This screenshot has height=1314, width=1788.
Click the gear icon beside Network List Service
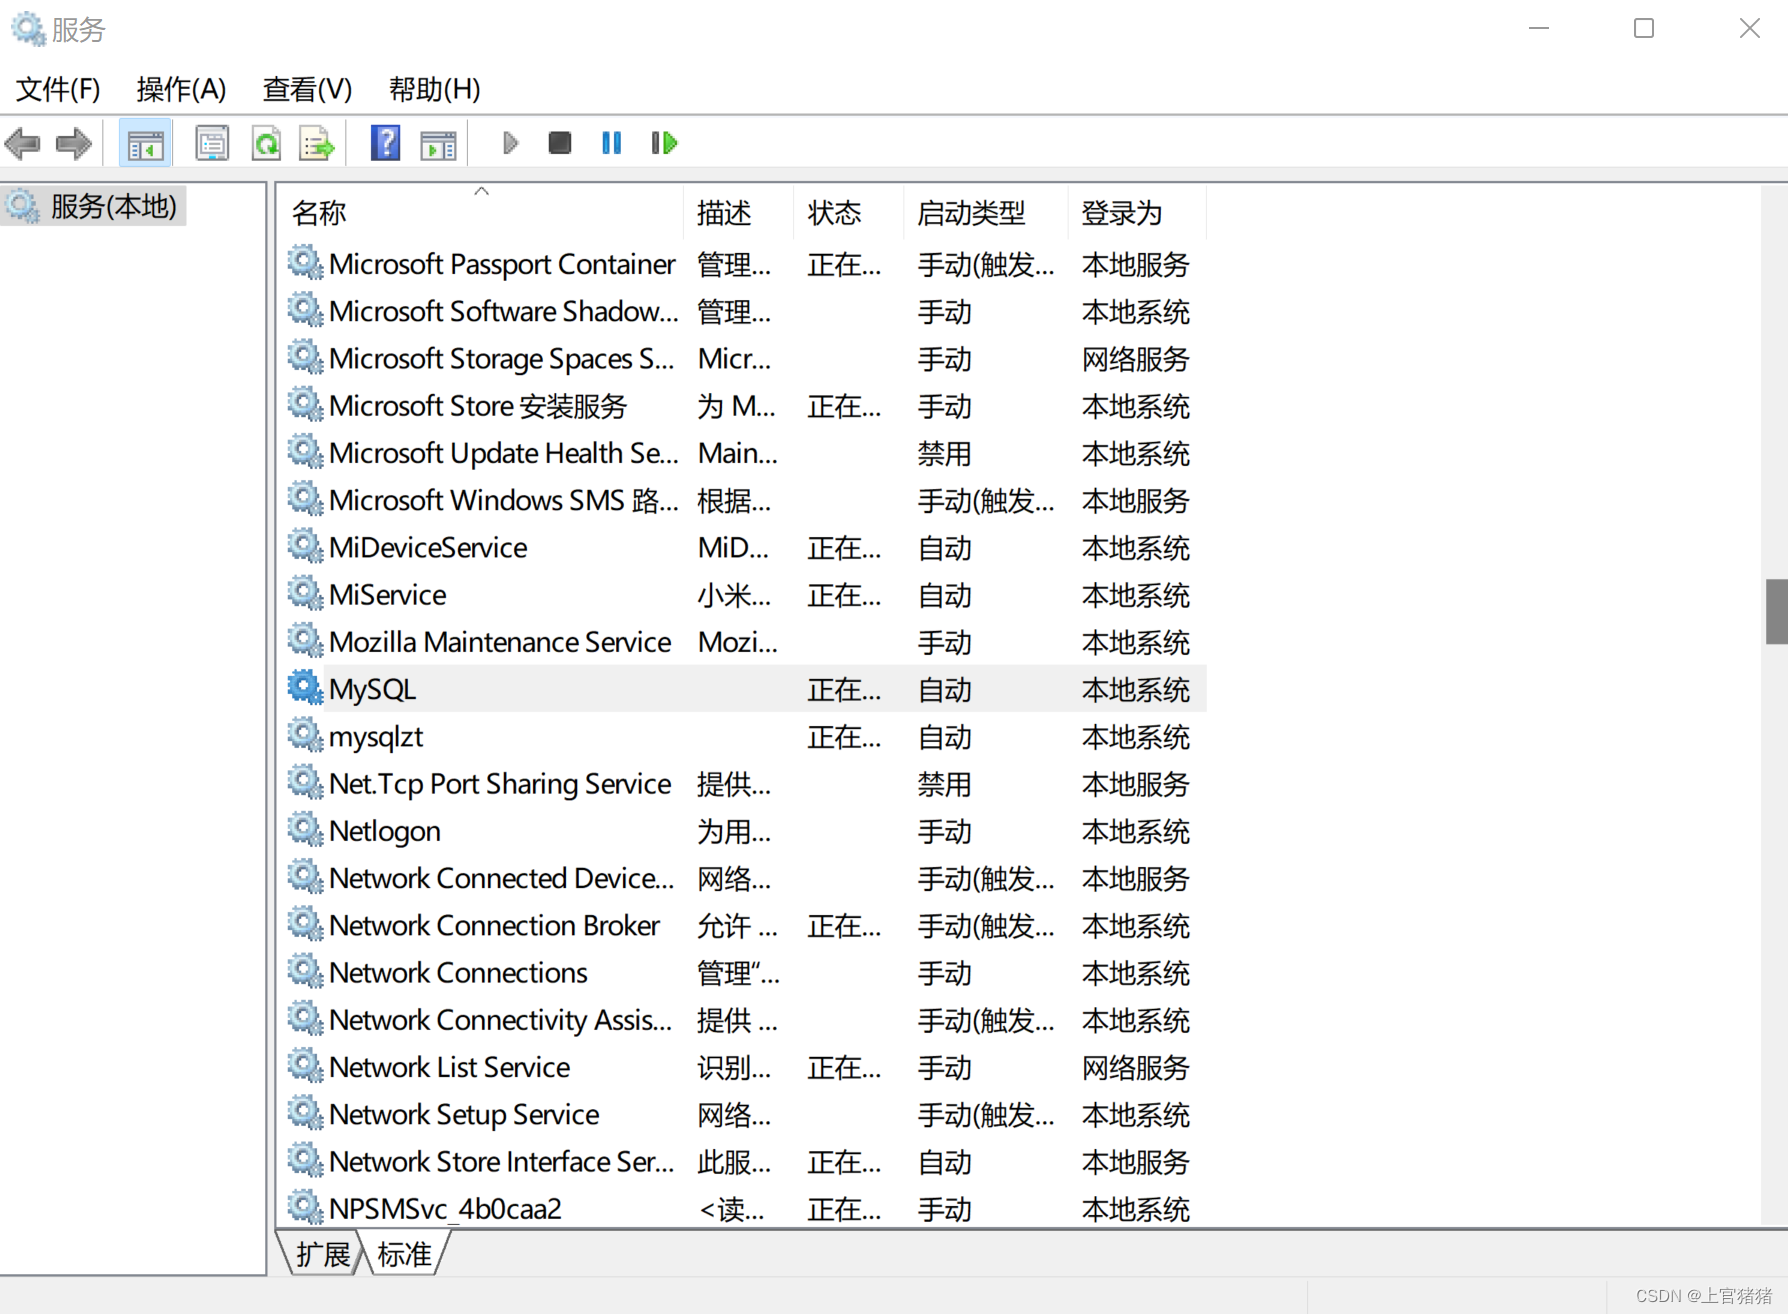point(305,1066)
